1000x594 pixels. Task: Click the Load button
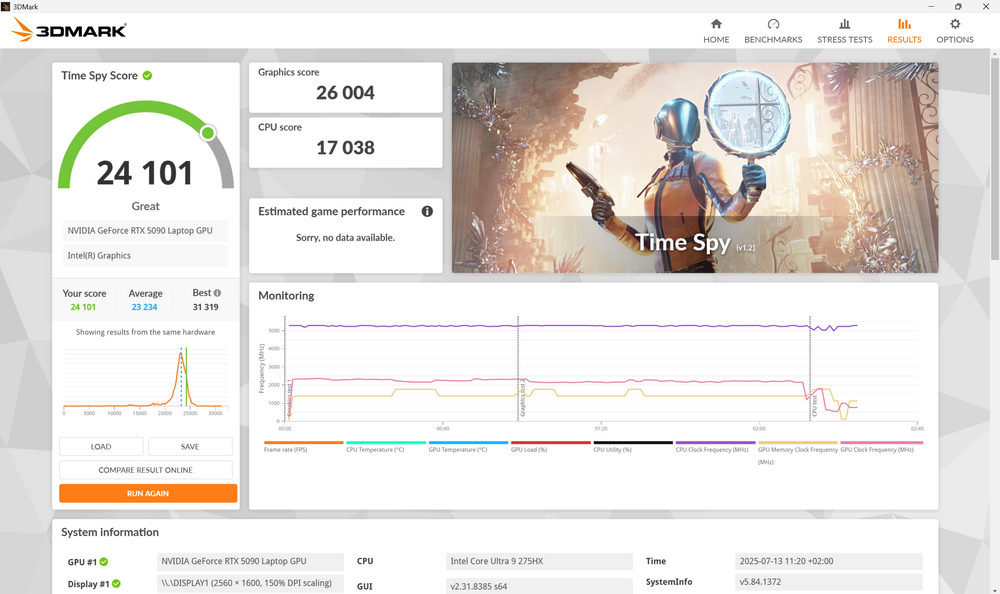(x=101, y=447)
